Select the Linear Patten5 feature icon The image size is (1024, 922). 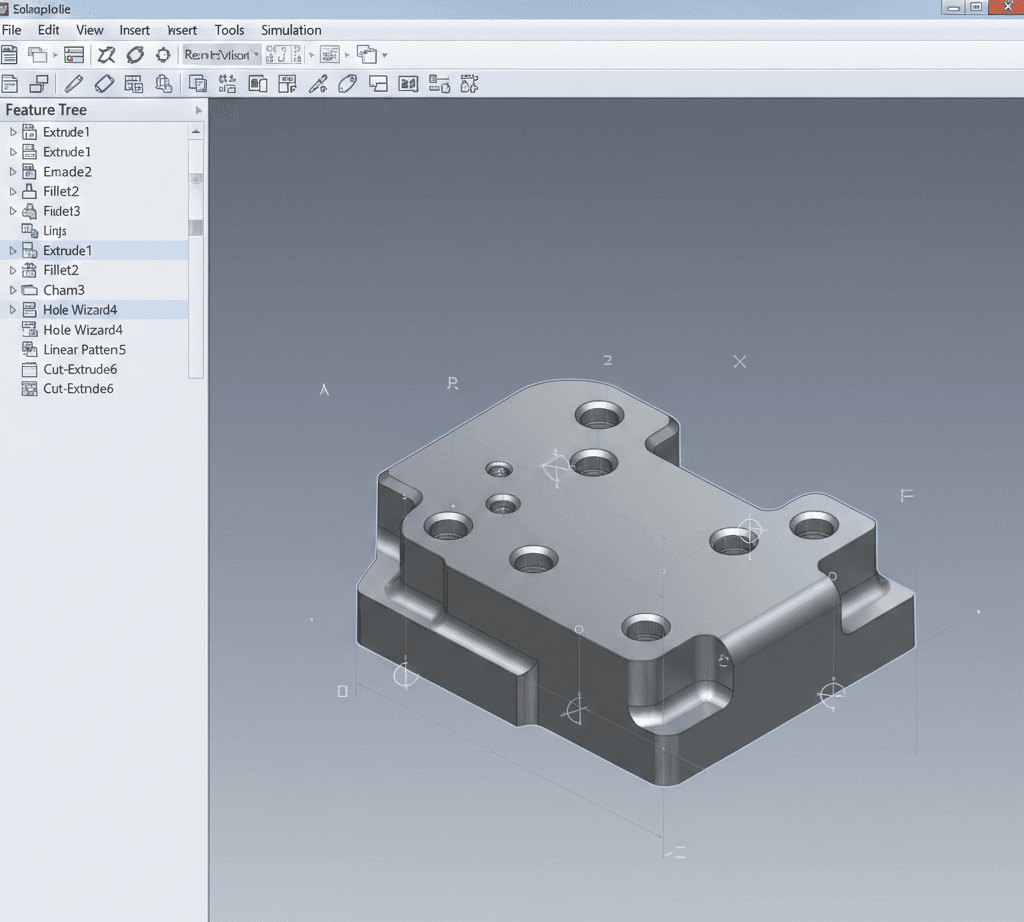click(x=27, y=350)
